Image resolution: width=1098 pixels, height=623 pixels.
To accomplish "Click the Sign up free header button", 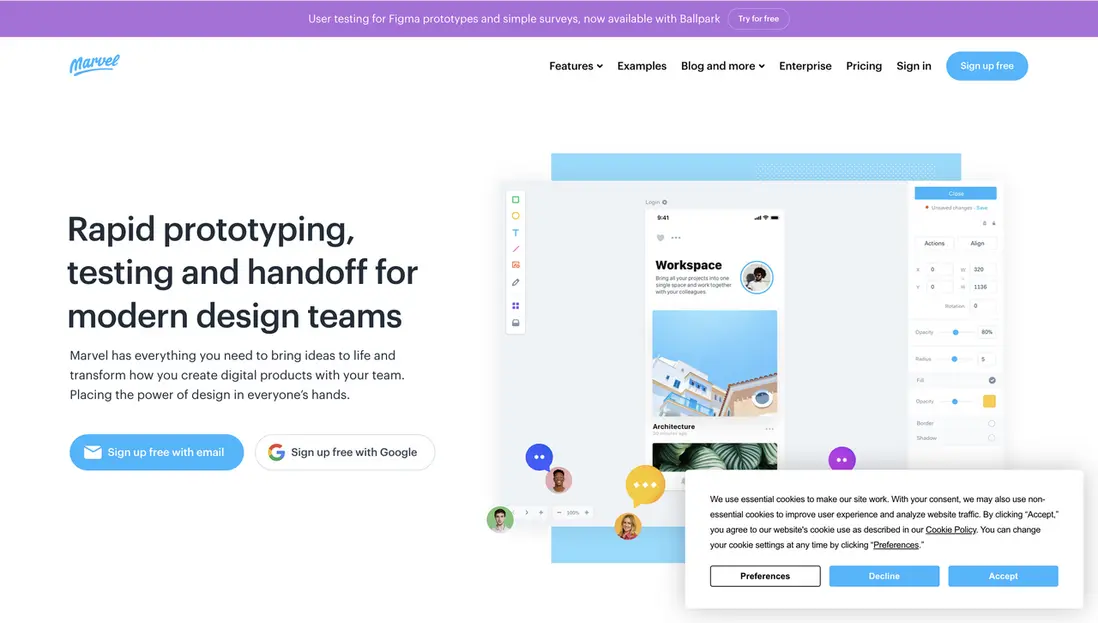I will click(987, 66).
